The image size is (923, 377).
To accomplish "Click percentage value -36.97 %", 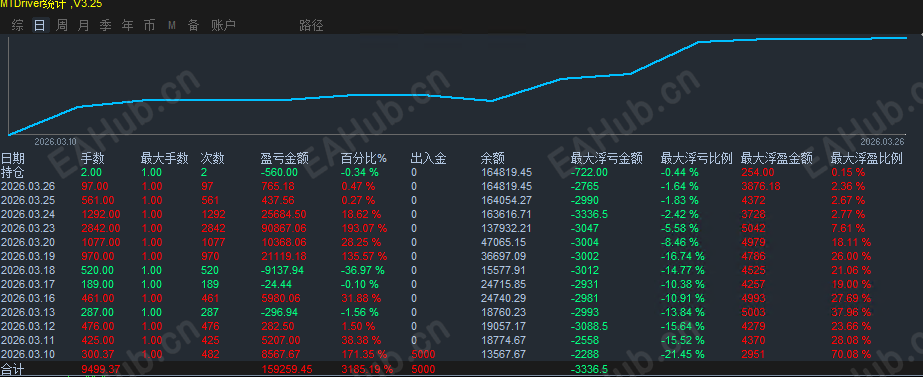I will (x=362, y=270).
